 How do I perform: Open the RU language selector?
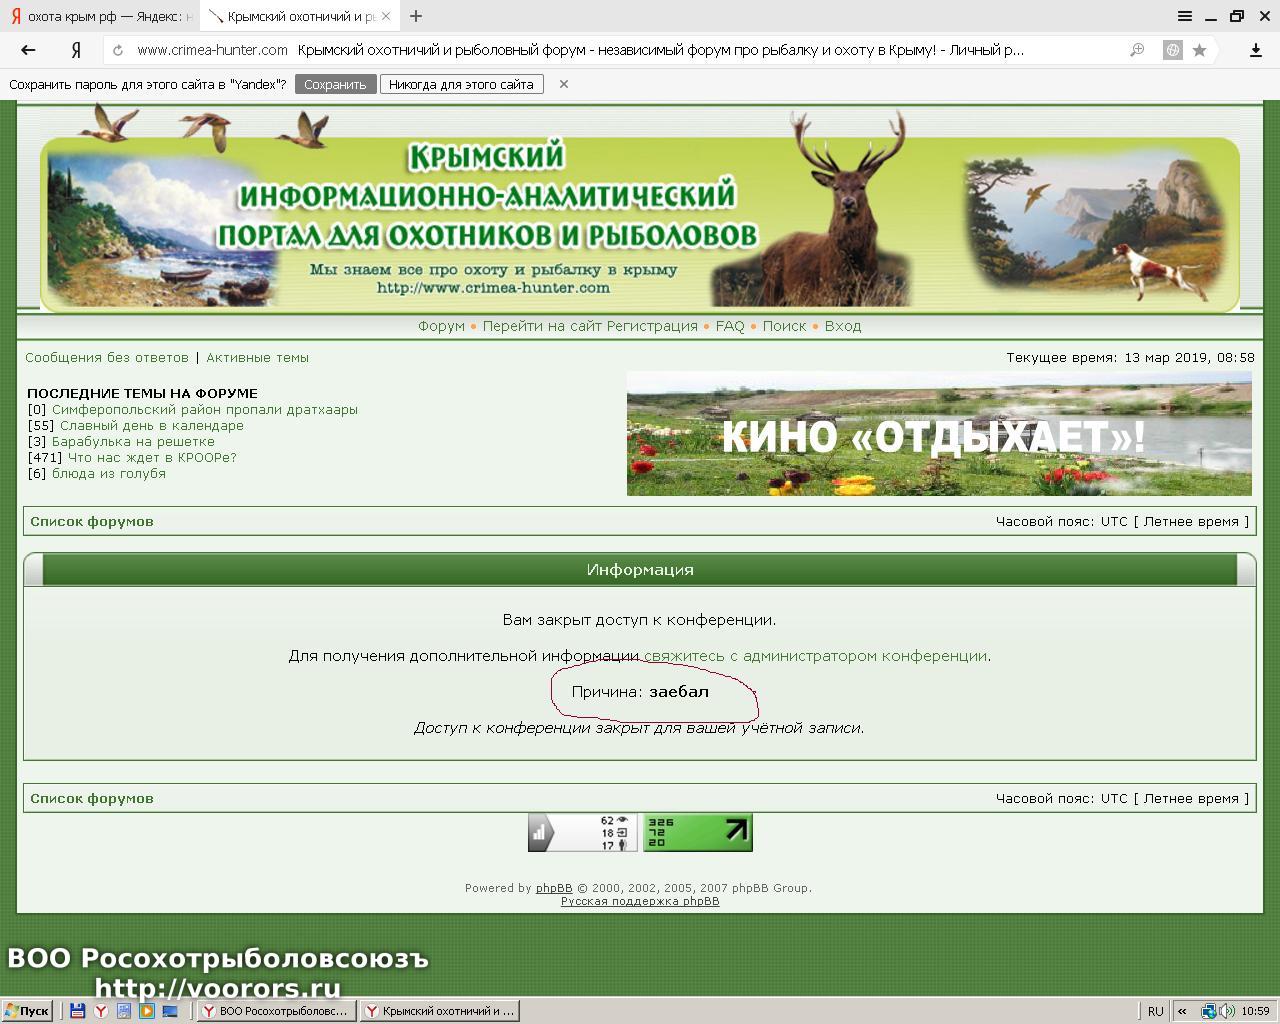click(1155, 1011)
